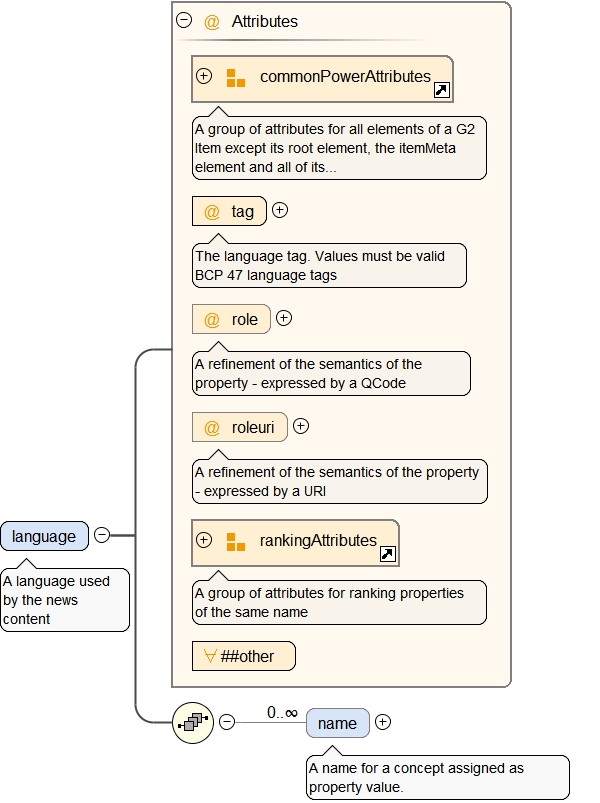Select the roleuri attribute node
The image size is (600, 803).
tap(240, 428)
